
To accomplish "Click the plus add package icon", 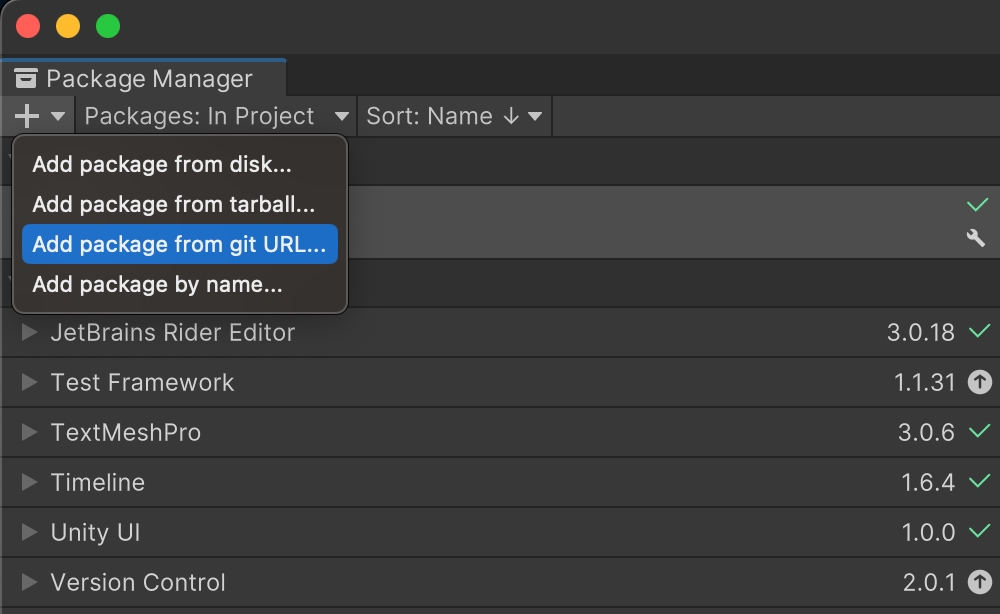I will click(27, 116).
